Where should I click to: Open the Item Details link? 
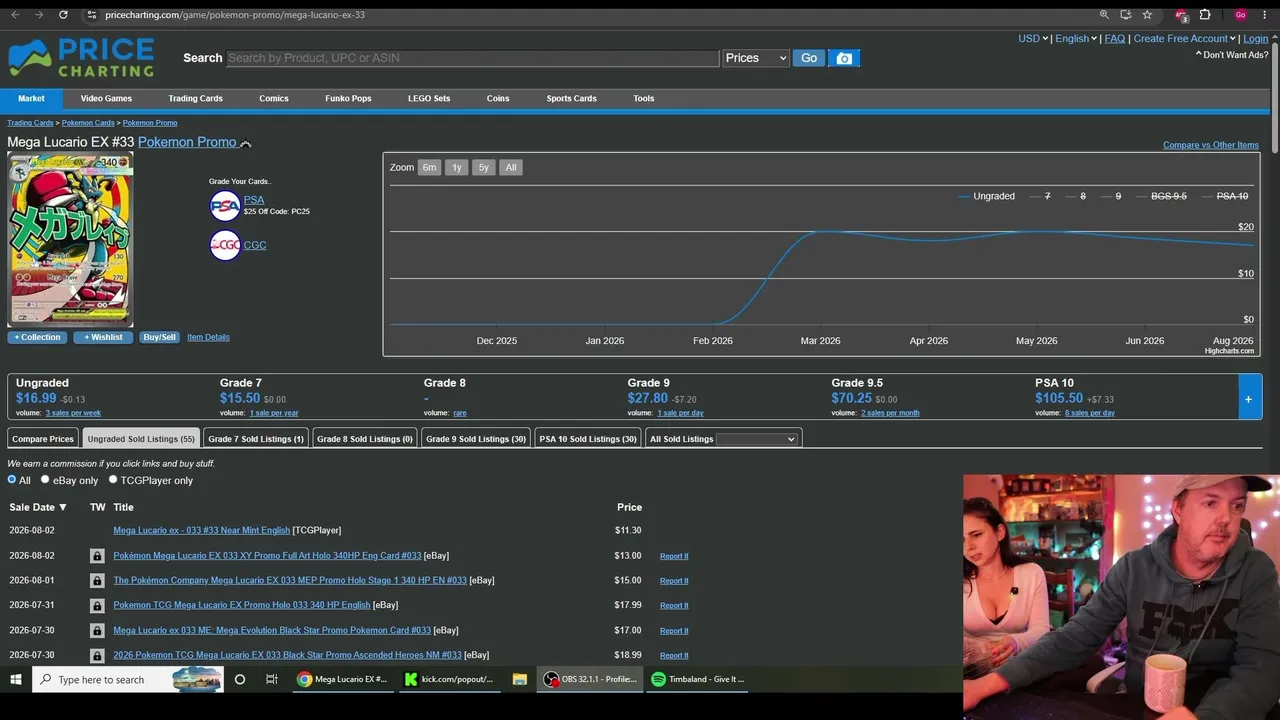click(208, 337)
